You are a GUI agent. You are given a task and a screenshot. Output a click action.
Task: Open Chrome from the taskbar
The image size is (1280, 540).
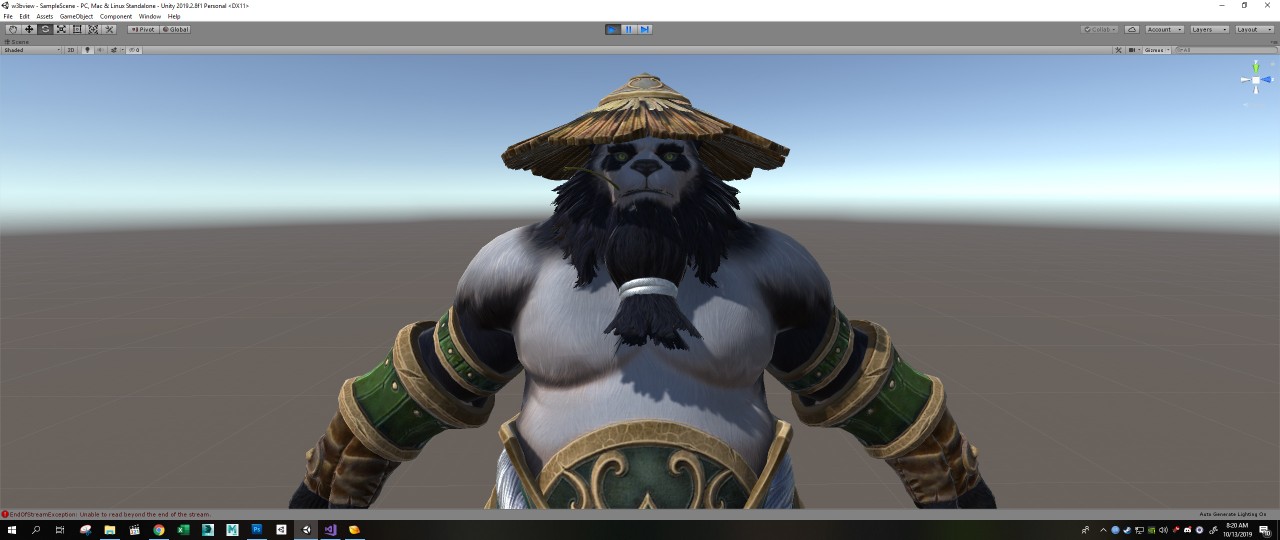[x=159, y=530]
